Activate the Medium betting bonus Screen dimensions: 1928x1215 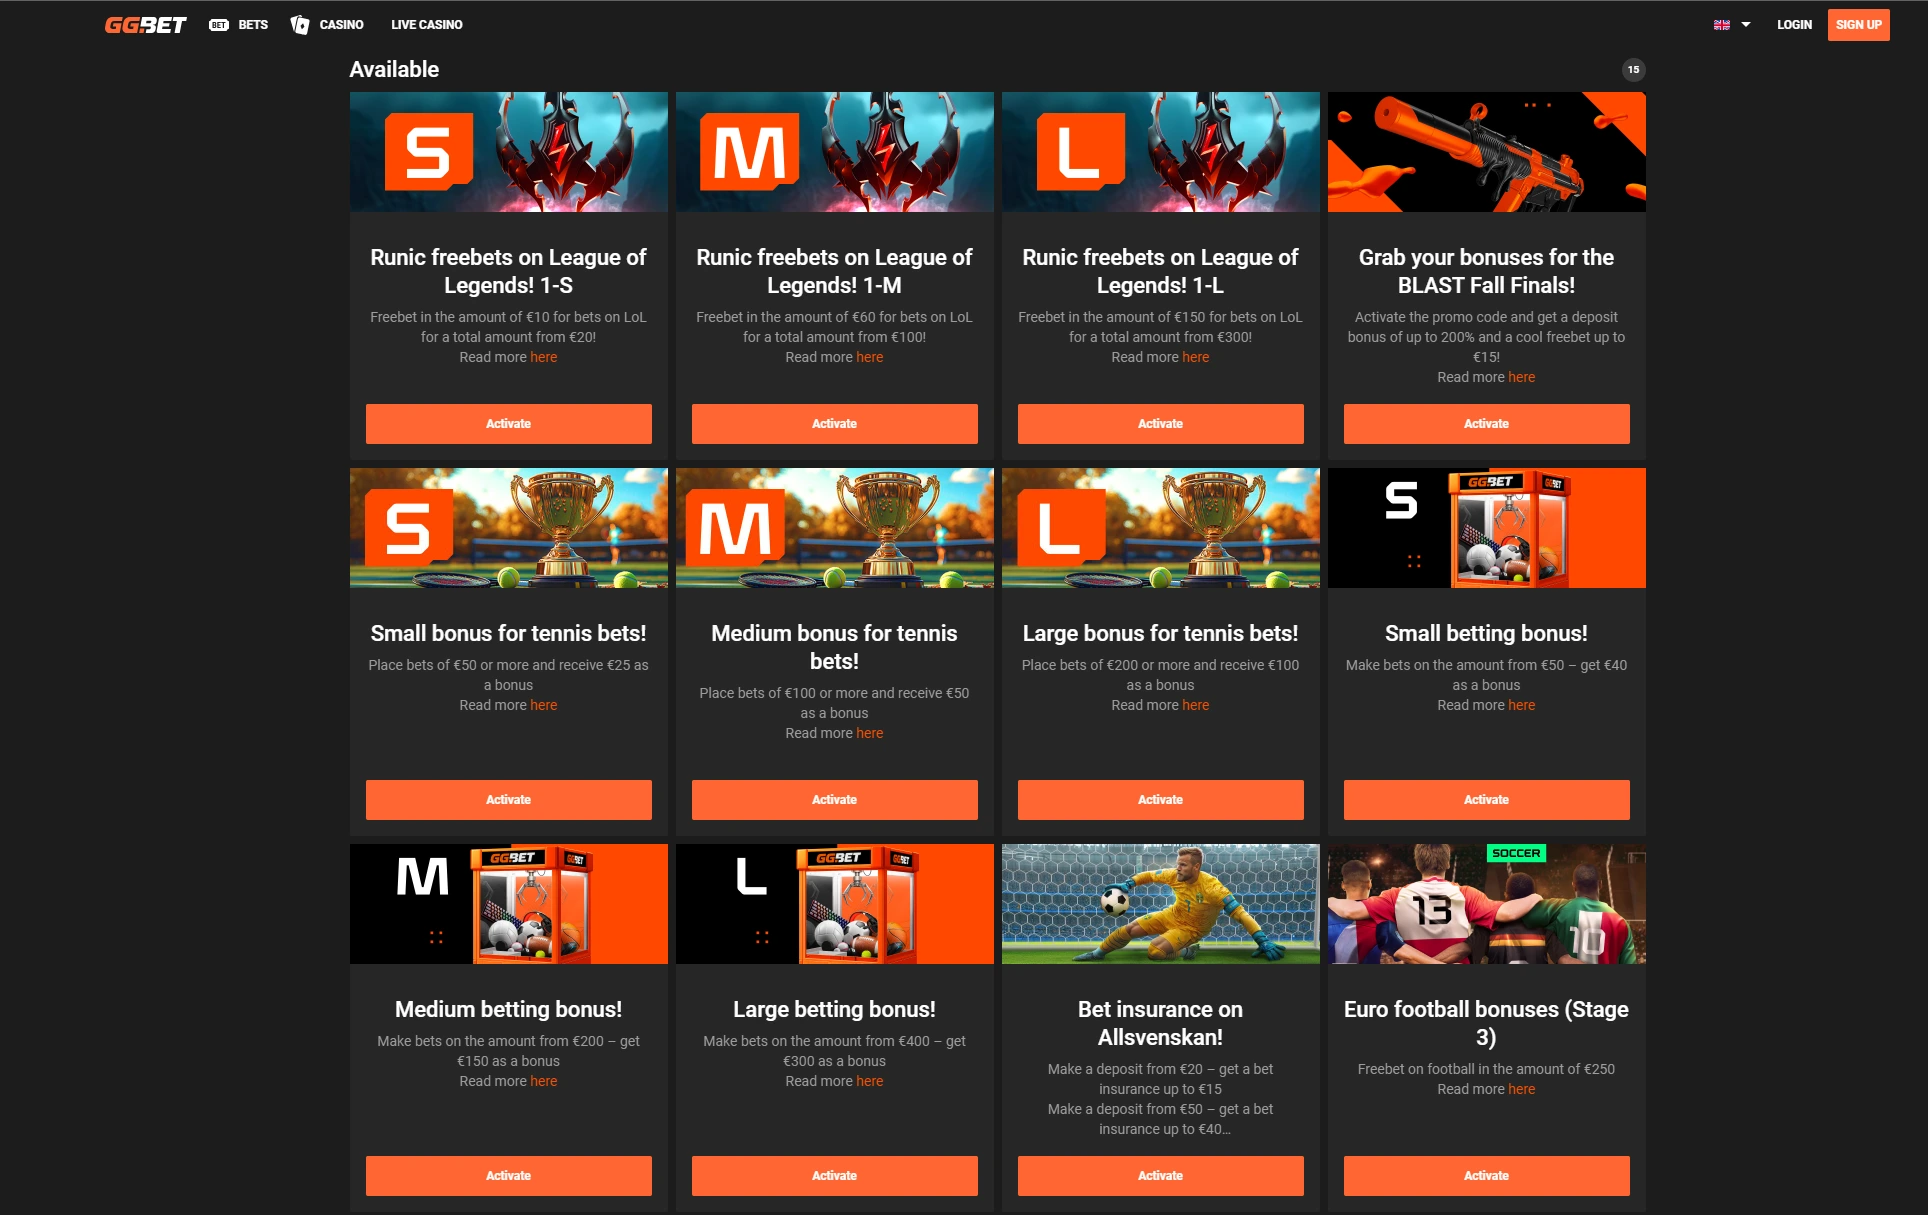509,1176
